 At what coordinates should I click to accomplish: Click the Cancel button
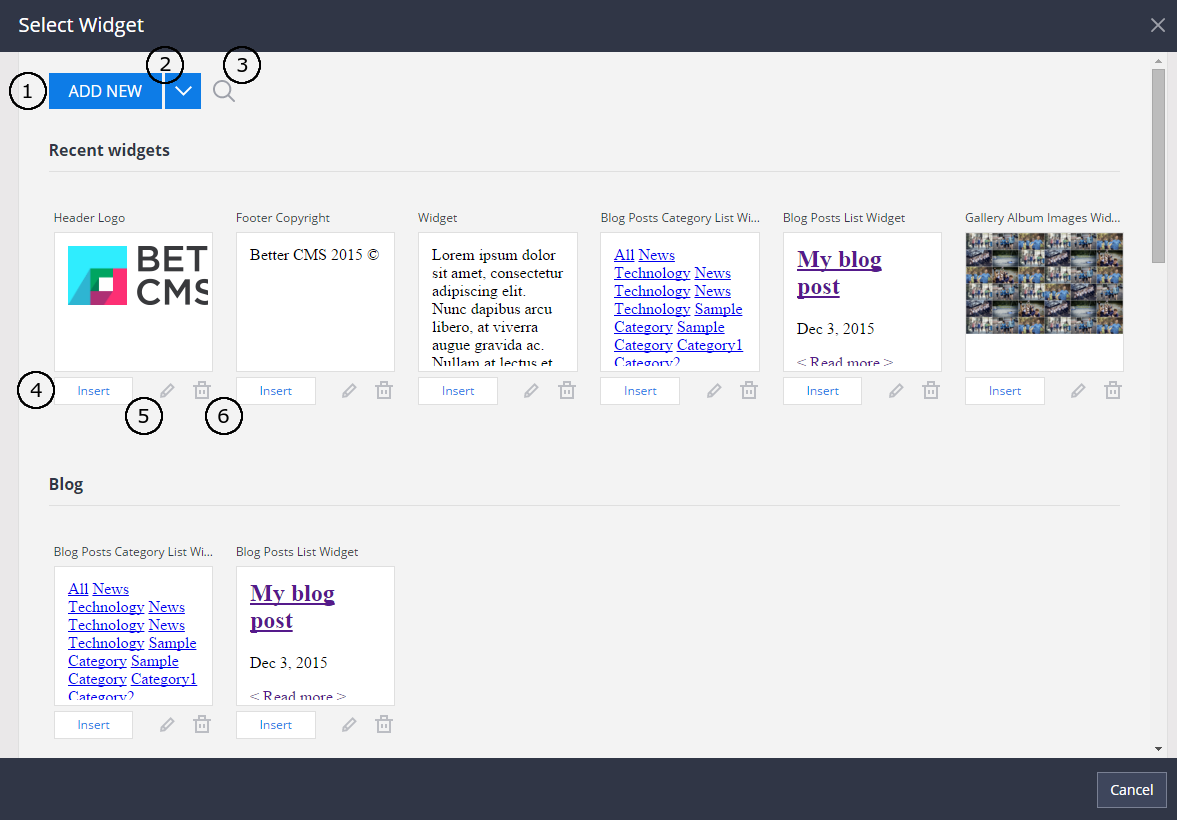(1131, 789)
